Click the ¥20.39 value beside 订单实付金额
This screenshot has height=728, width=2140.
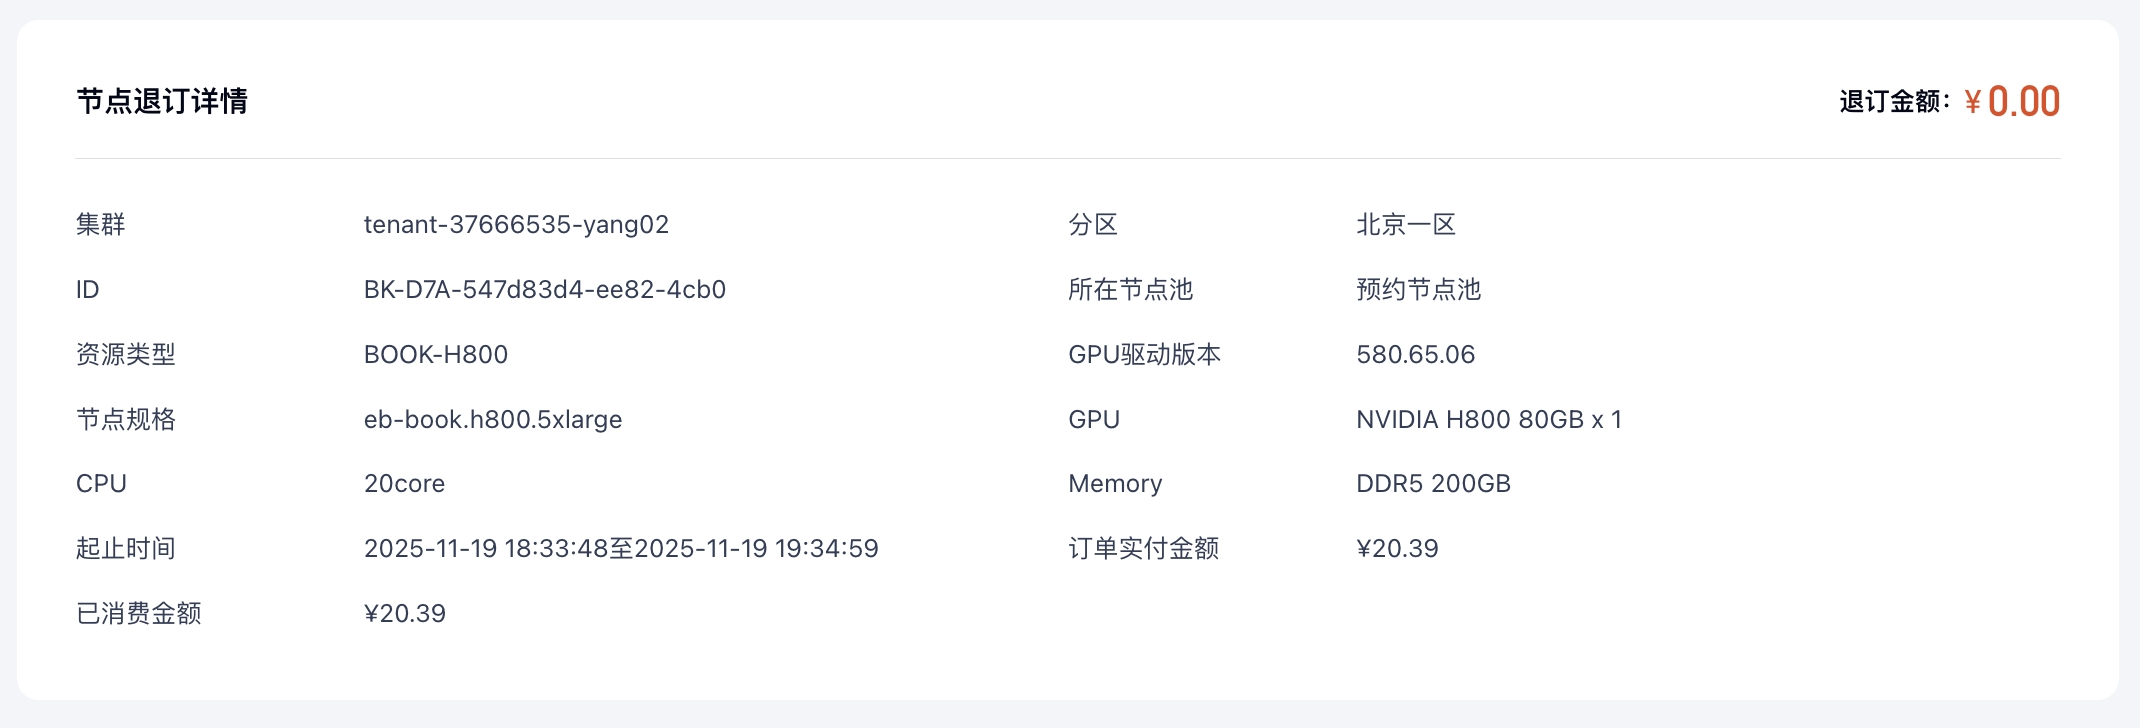click(x=1397, y=548)
